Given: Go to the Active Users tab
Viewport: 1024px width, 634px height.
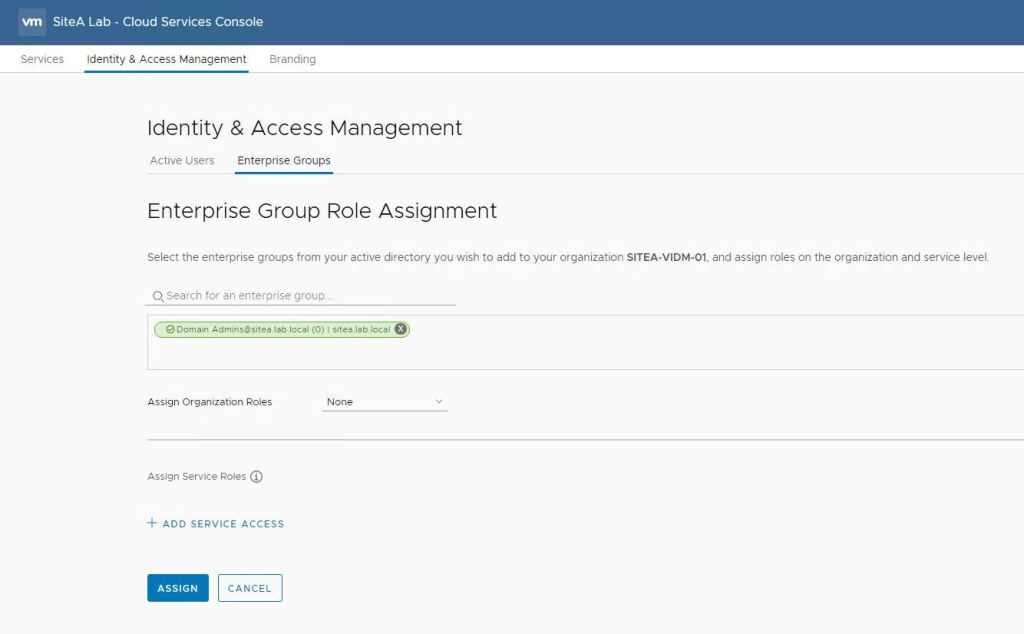Looking at the screenshot, I should click(x=182, y=160).
